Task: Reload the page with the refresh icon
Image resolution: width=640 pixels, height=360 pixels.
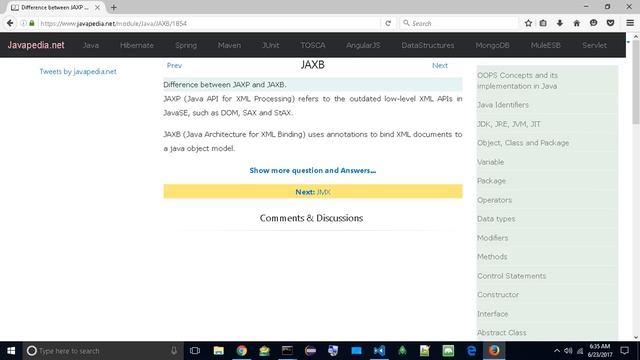Action: (388, 23)
